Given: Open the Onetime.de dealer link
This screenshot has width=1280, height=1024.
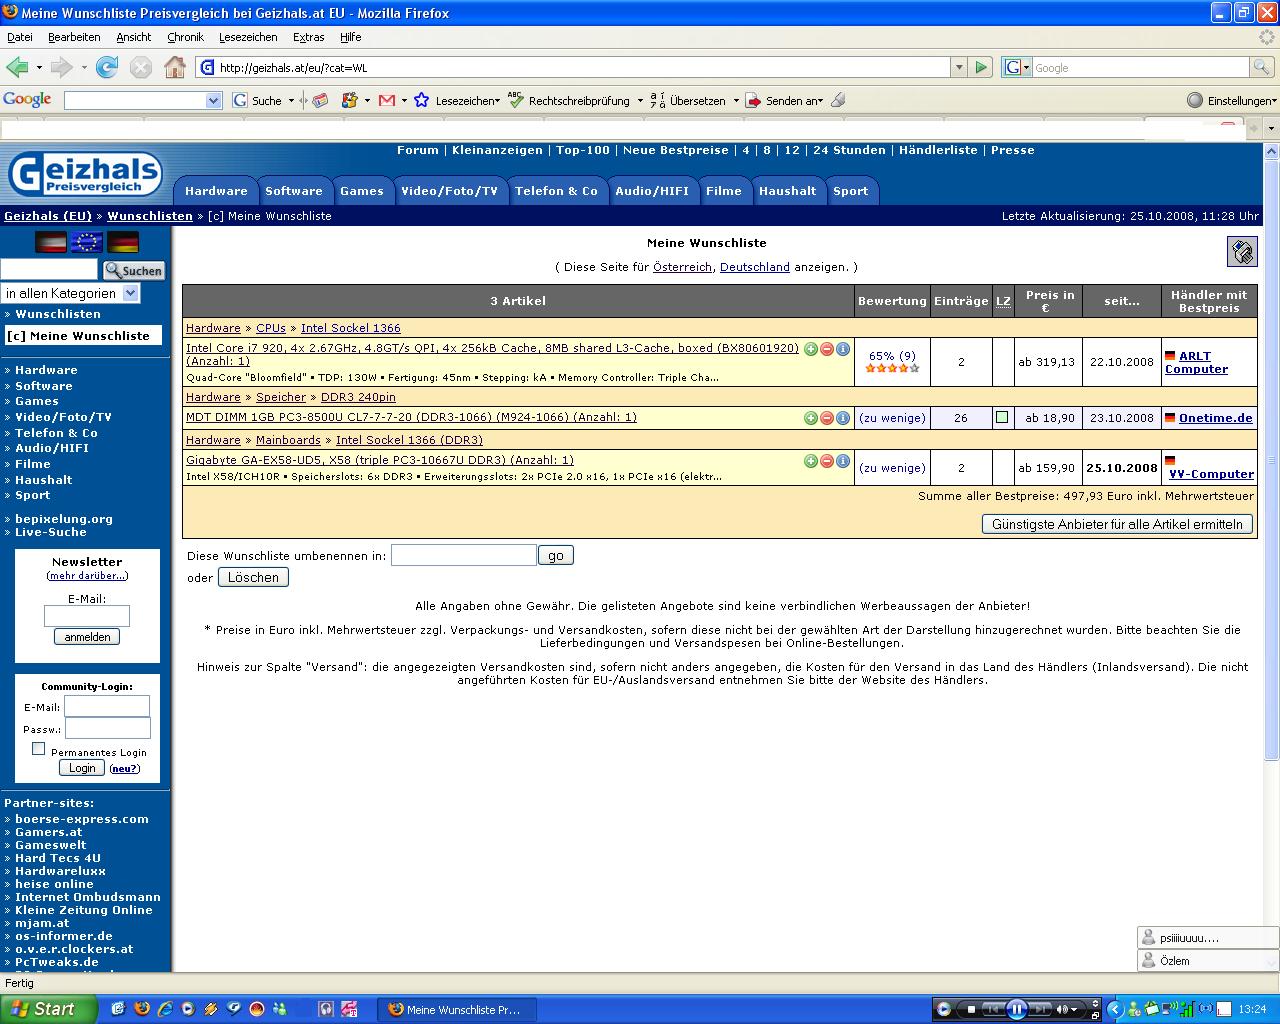Looking at the screenshot, I should (1215, 418).
